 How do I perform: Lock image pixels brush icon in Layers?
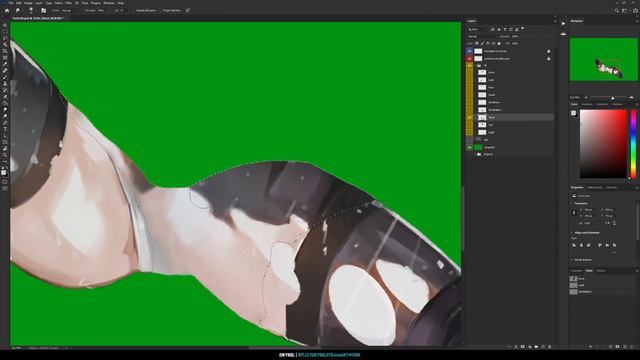coord(482,43)
